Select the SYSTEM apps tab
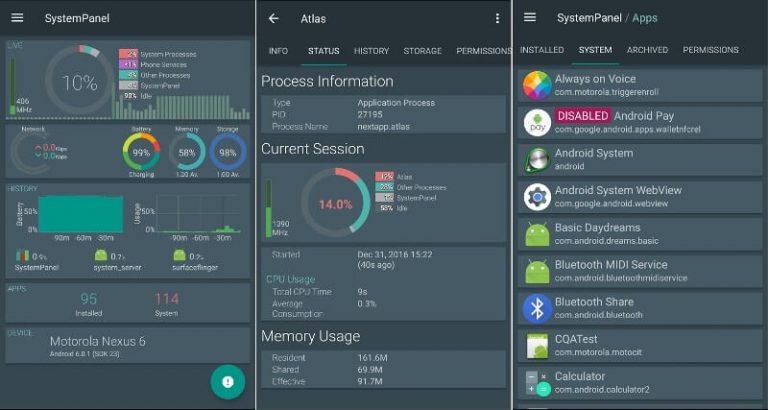768x410 pixels. point(595,50)
